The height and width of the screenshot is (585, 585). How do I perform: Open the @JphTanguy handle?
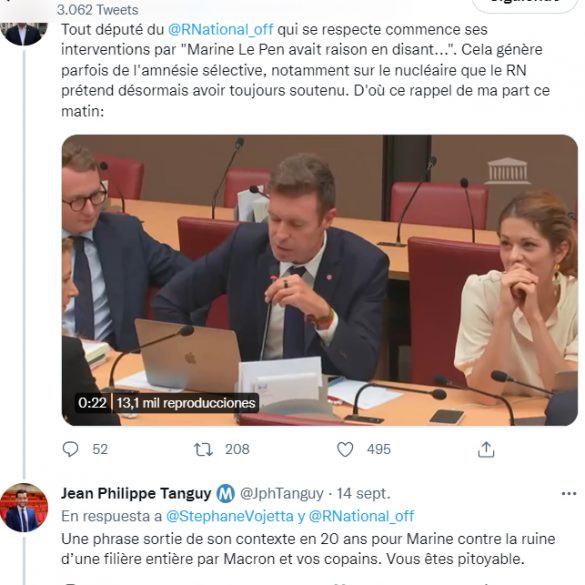coord(282,494)
